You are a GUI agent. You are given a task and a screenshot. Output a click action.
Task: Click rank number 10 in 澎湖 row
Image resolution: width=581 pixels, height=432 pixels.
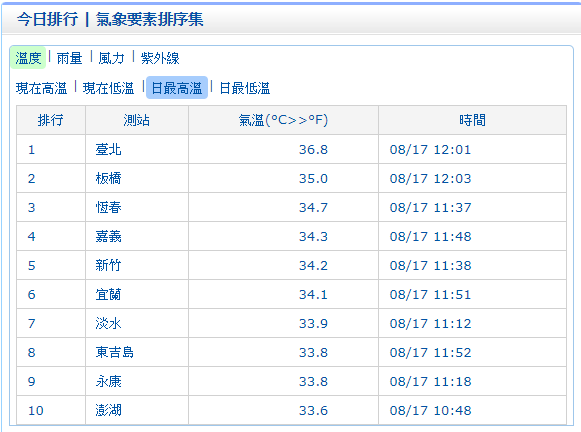click(x=36, y=411)
